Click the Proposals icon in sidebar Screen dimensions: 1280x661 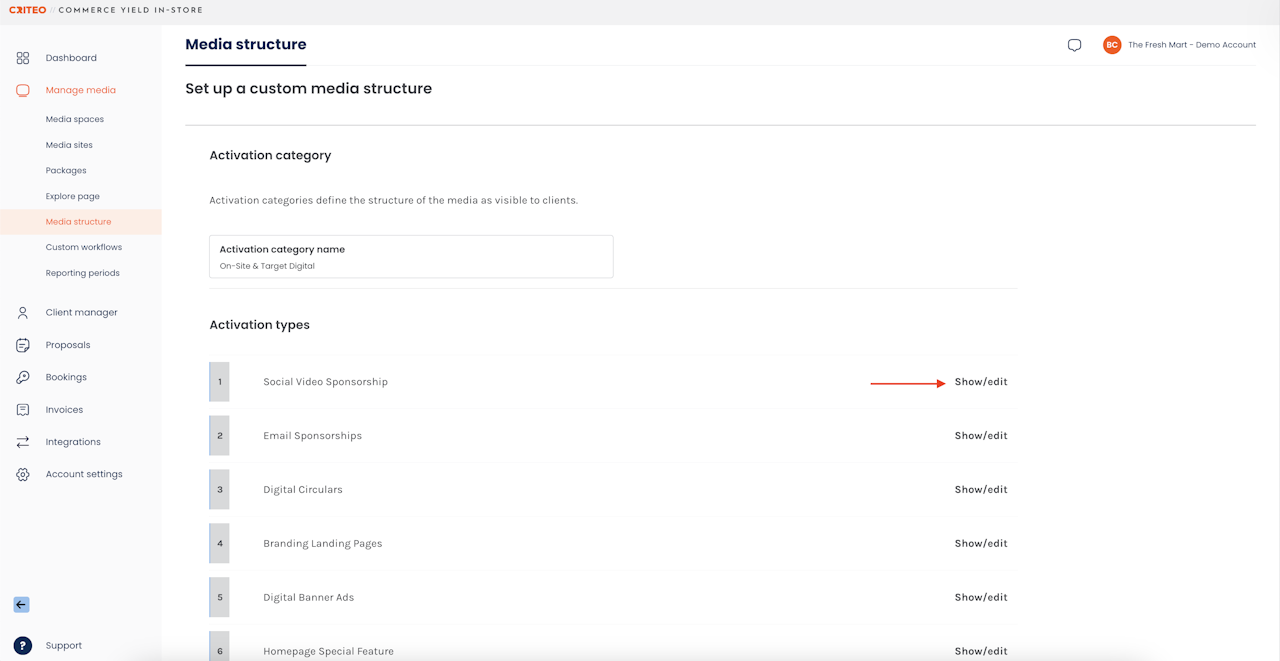(x=23, y=345)
